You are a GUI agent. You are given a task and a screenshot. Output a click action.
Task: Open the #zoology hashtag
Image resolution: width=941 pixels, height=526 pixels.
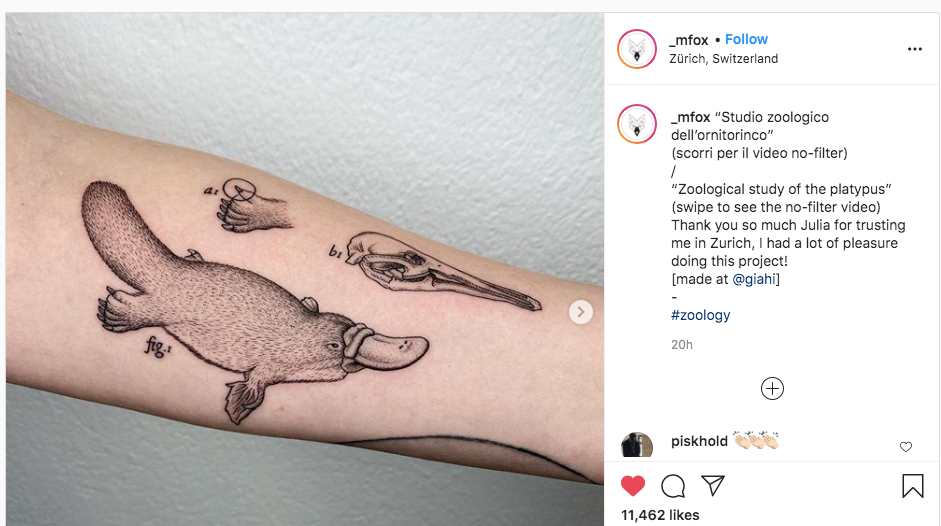(x=700, y=315)
